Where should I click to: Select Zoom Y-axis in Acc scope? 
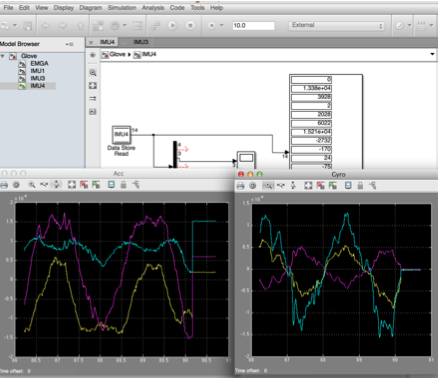57,184
